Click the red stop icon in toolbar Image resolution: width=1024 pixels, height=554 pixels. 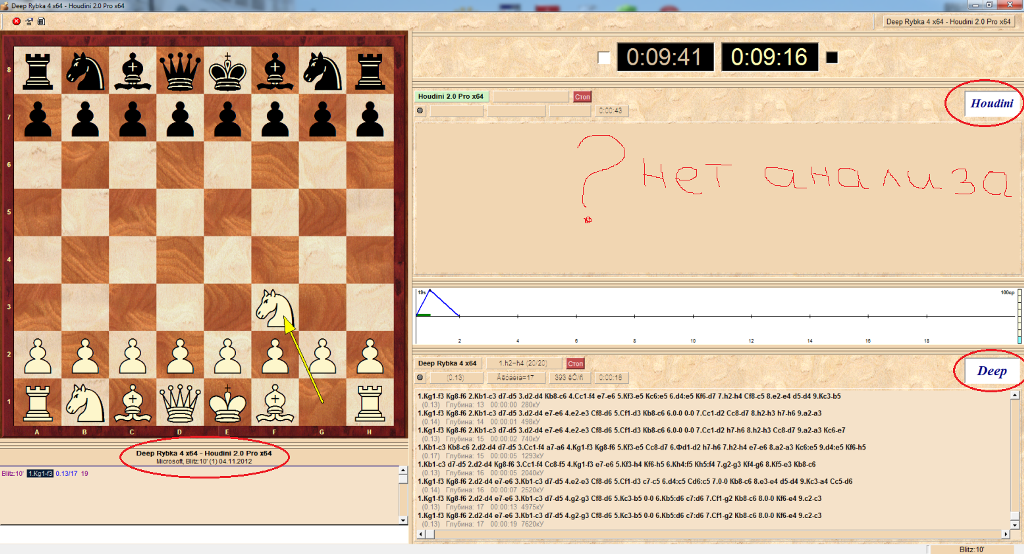click(16, 20)
